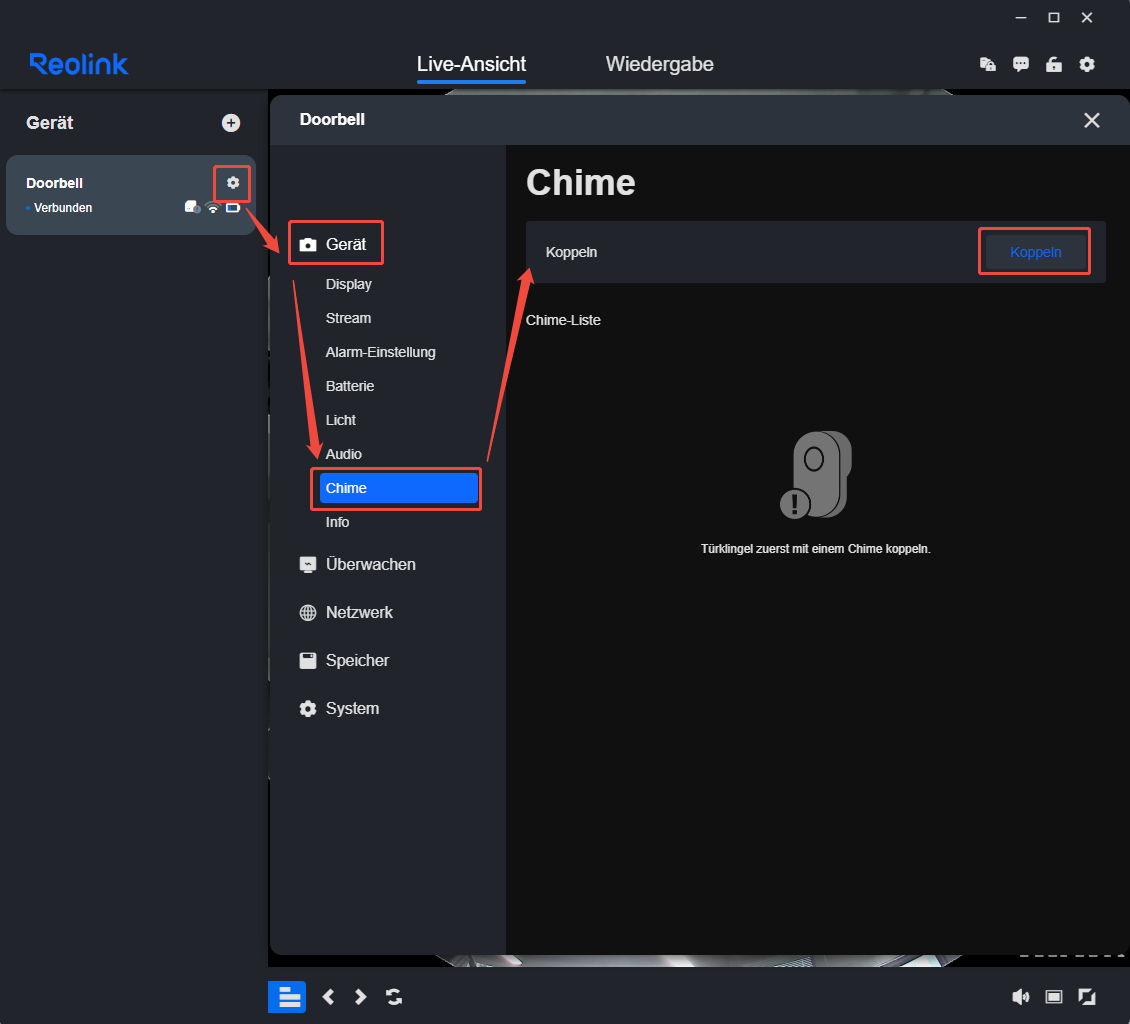
Task: Go to next page arrow in bottom bar
Action: point(360,997)
